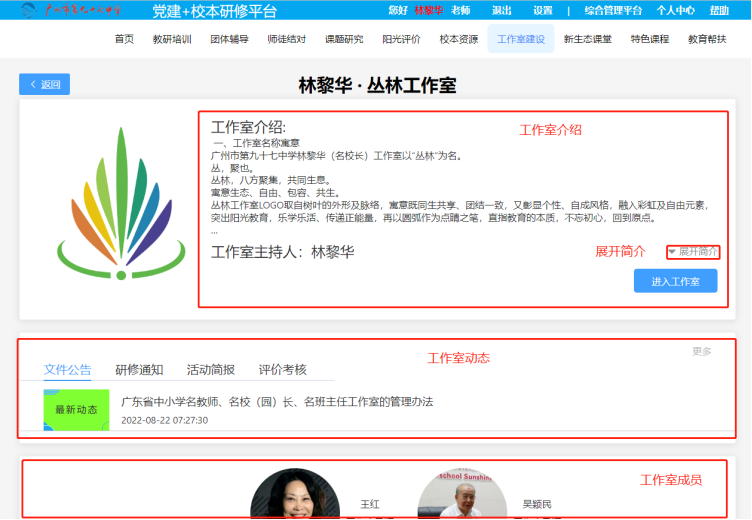Open 特色课程 navigation item
The width and height of the screenshot is (752, 520).
[649, 39]
